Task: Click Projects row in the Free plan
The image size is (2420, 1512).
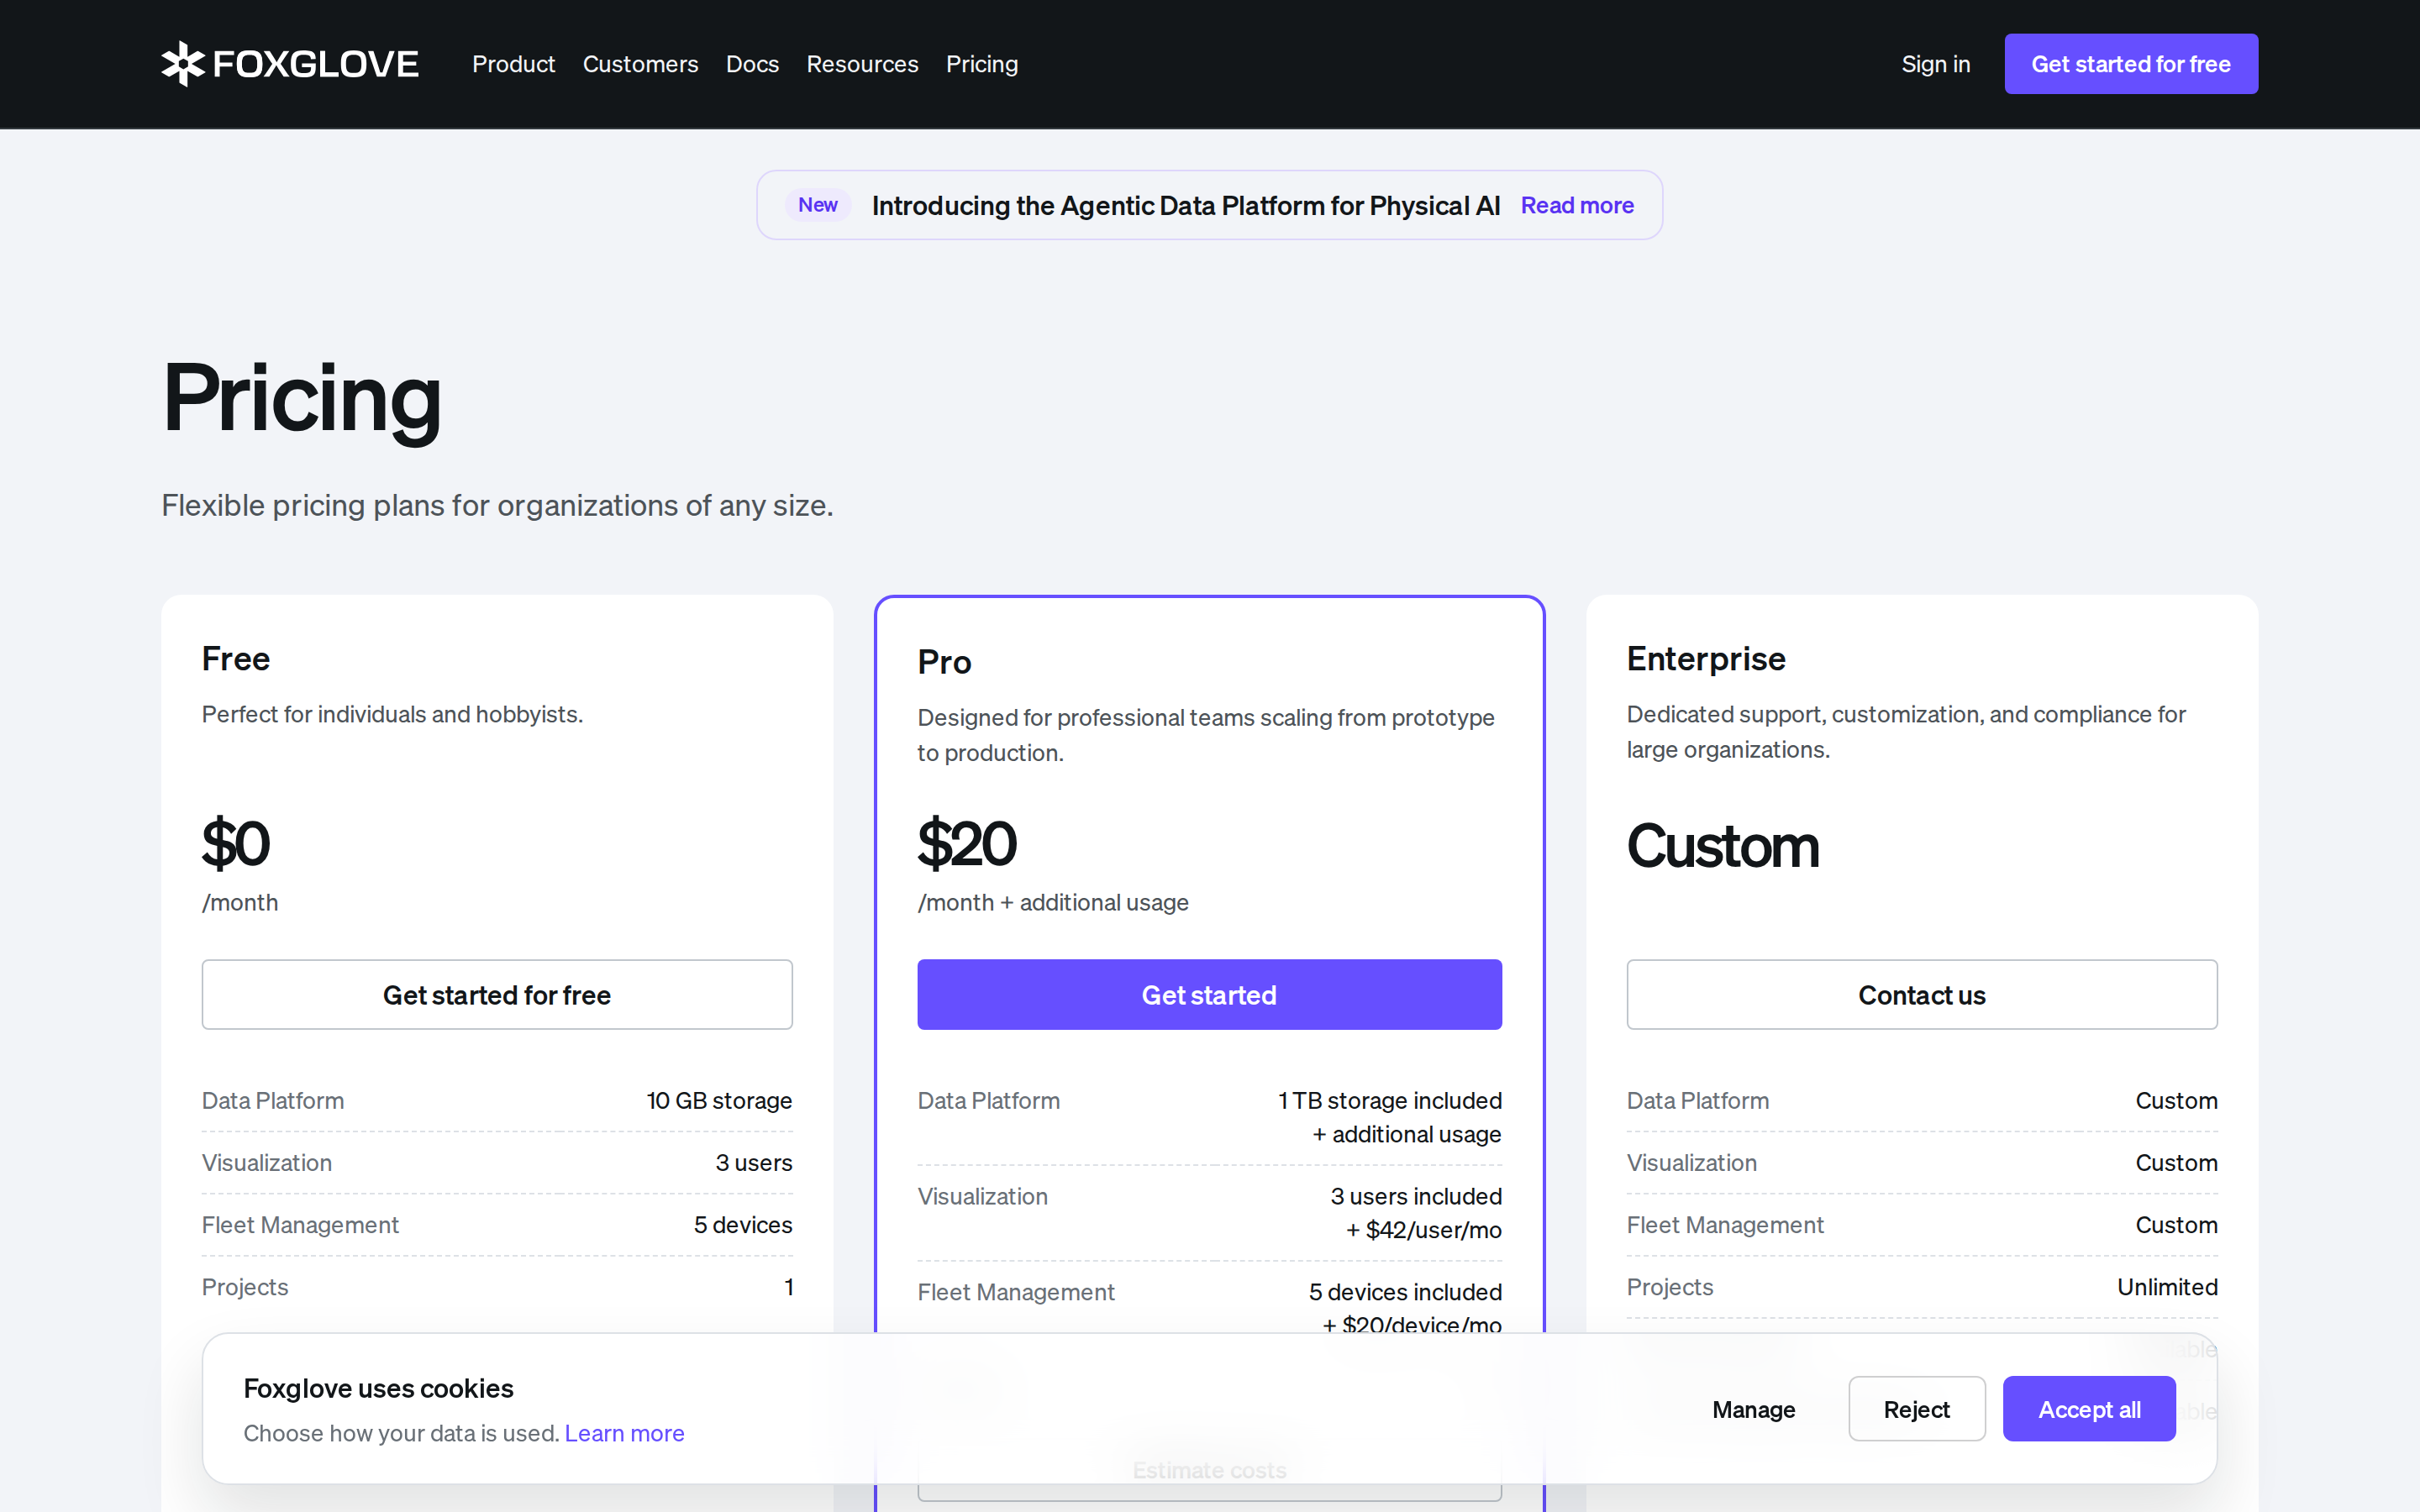Action: click(497, 1286)
